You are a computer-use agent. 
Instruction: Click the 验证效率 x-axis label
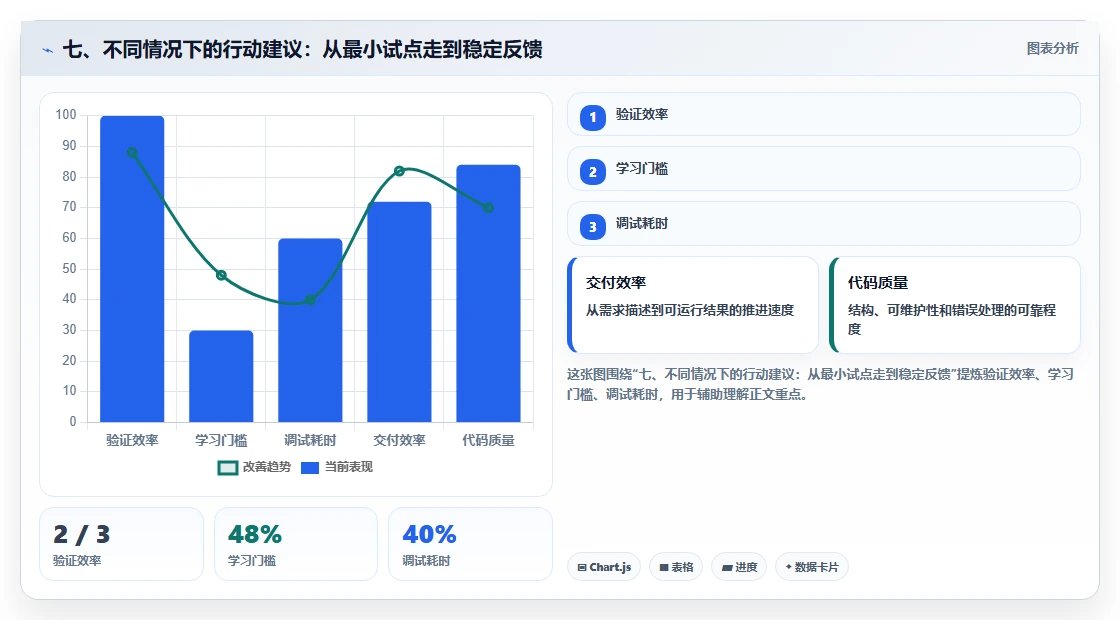pyautogui.click(x=132, y=440)
